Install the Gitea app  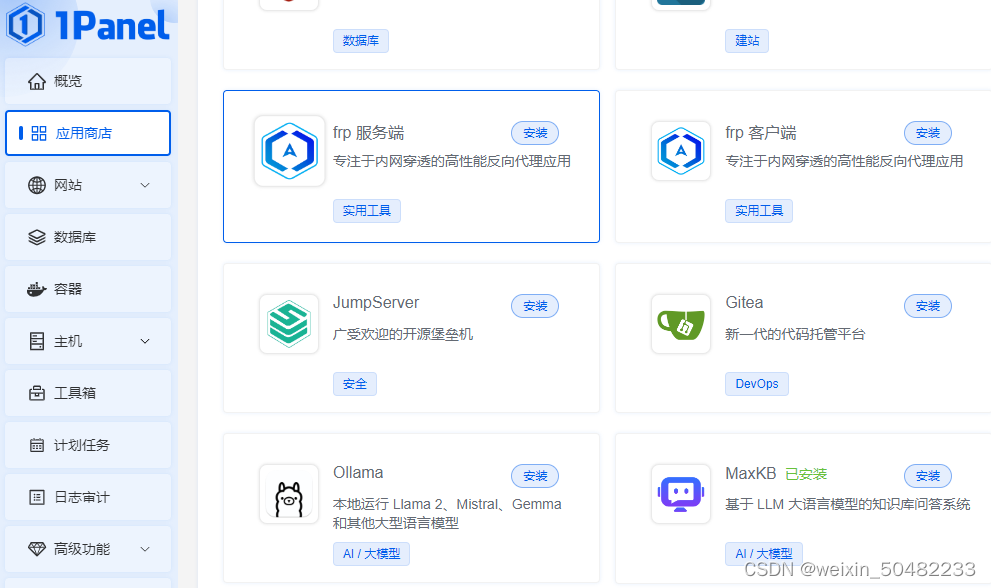927,306
